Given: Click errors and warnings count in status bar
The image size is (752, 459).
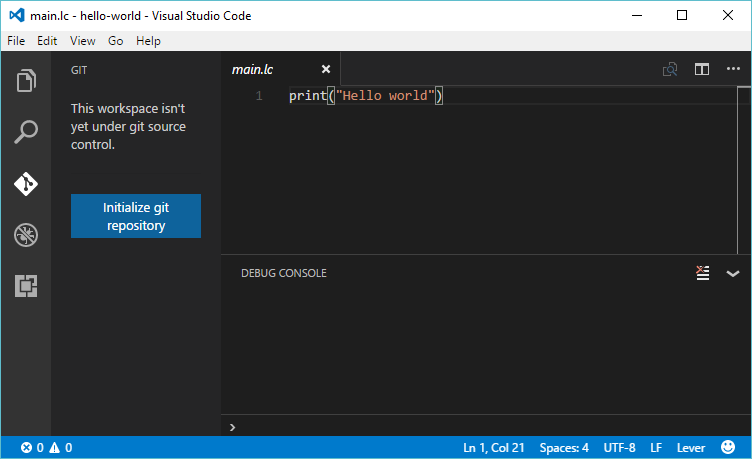Looking at the screenshot, I should pos(46,448).
